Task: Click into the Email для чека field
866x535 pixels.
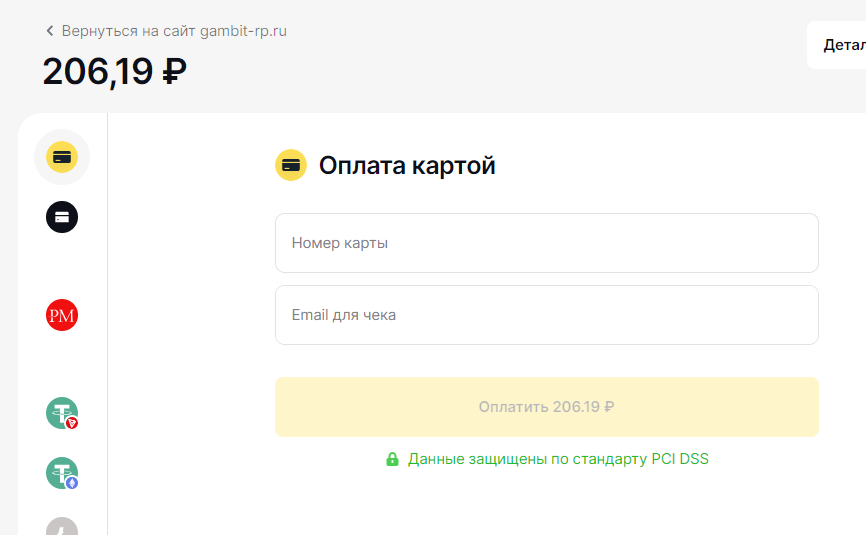Action: point(546,315)
